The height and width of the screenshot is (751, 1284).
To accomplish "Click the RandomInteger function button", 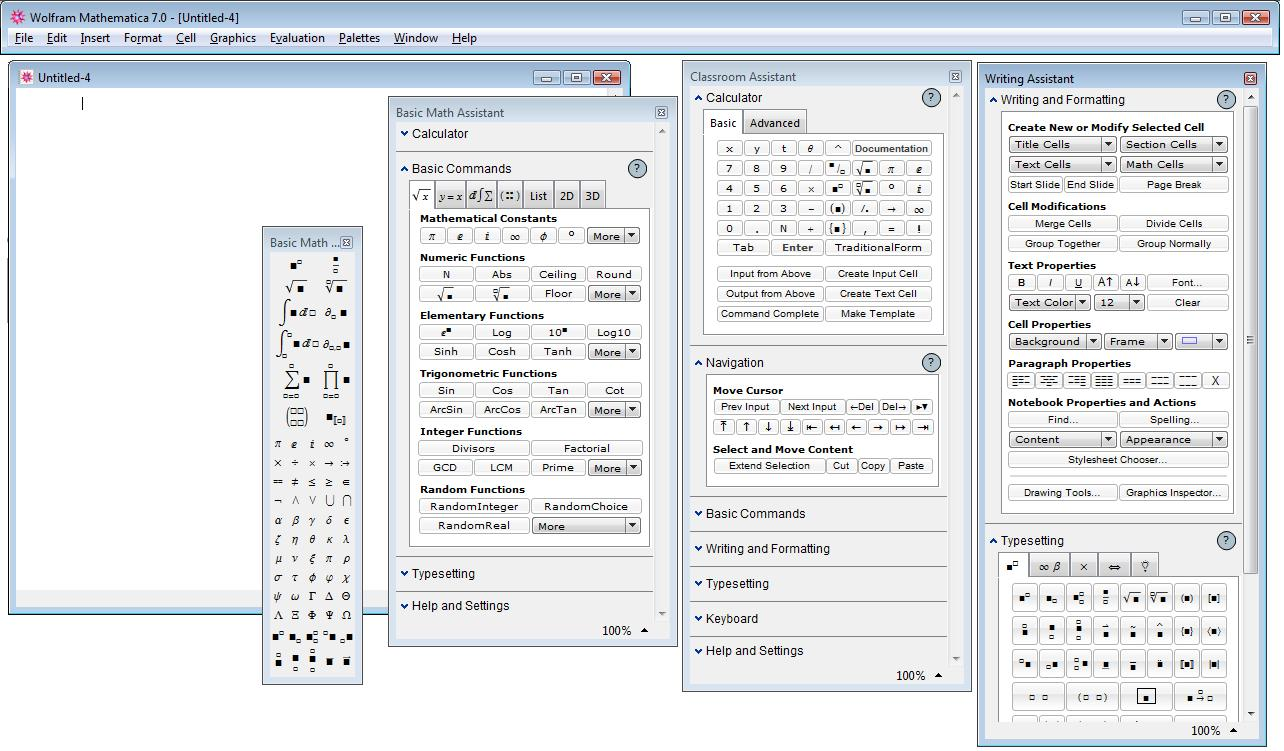I will coord(474,506).
